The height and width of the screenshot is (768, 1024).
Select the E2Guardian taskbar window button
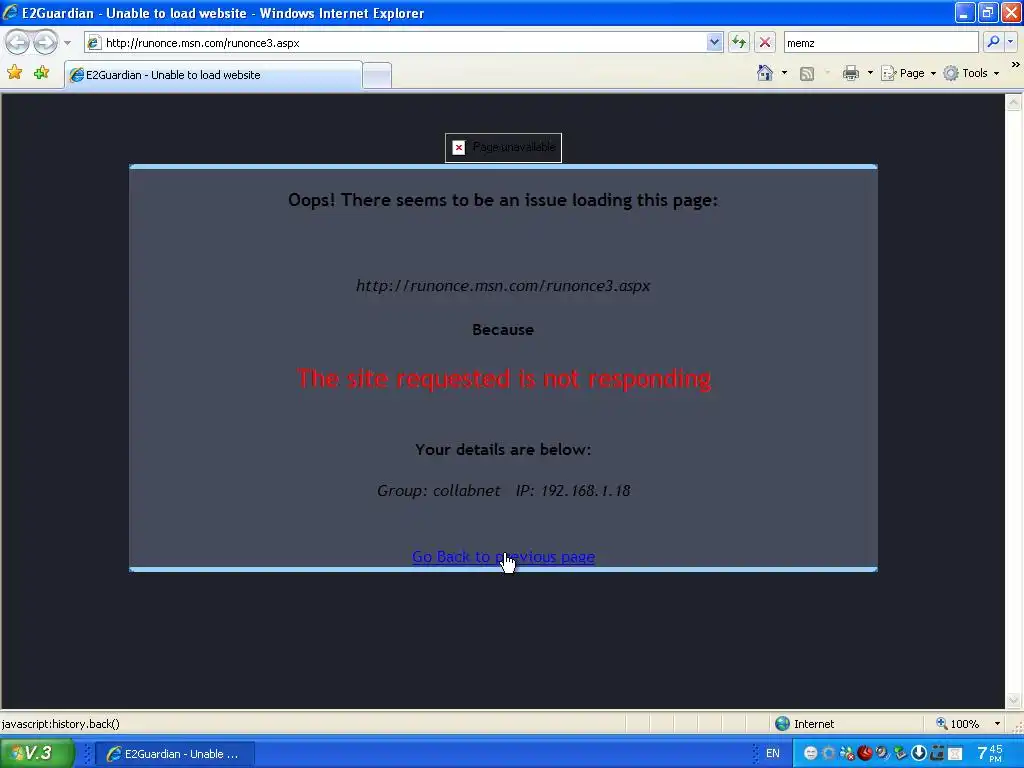point(175,754)
